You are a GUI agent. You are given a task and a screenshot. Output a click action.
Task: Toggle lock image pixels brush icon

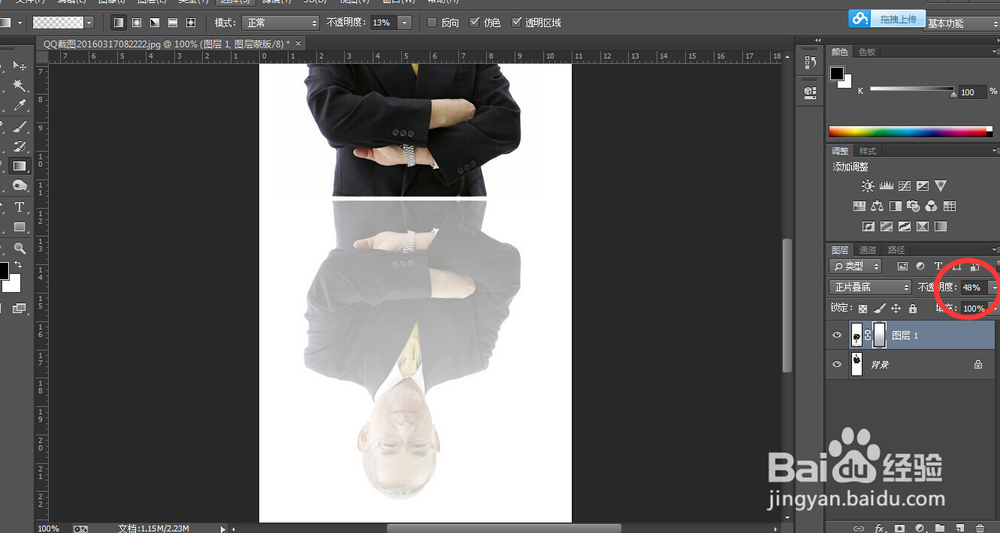click(x=879, y=309)
